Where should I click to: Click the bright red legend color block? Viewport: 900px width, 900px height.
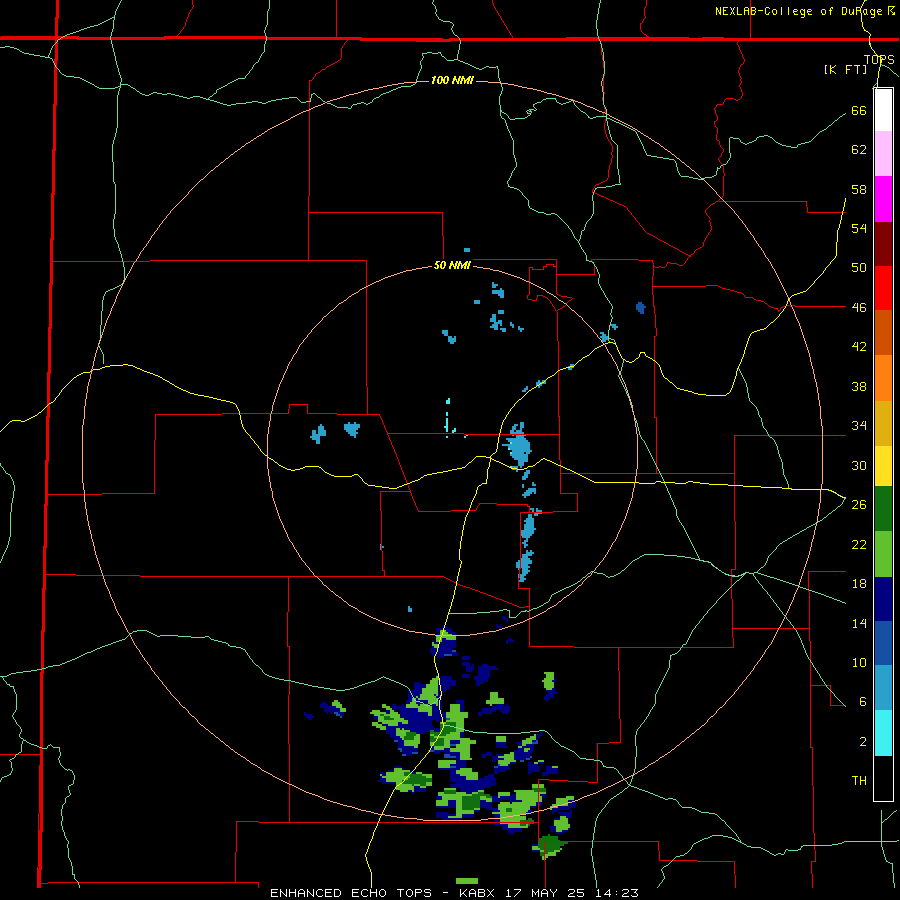pyautogui.click(x=883, y=288)
